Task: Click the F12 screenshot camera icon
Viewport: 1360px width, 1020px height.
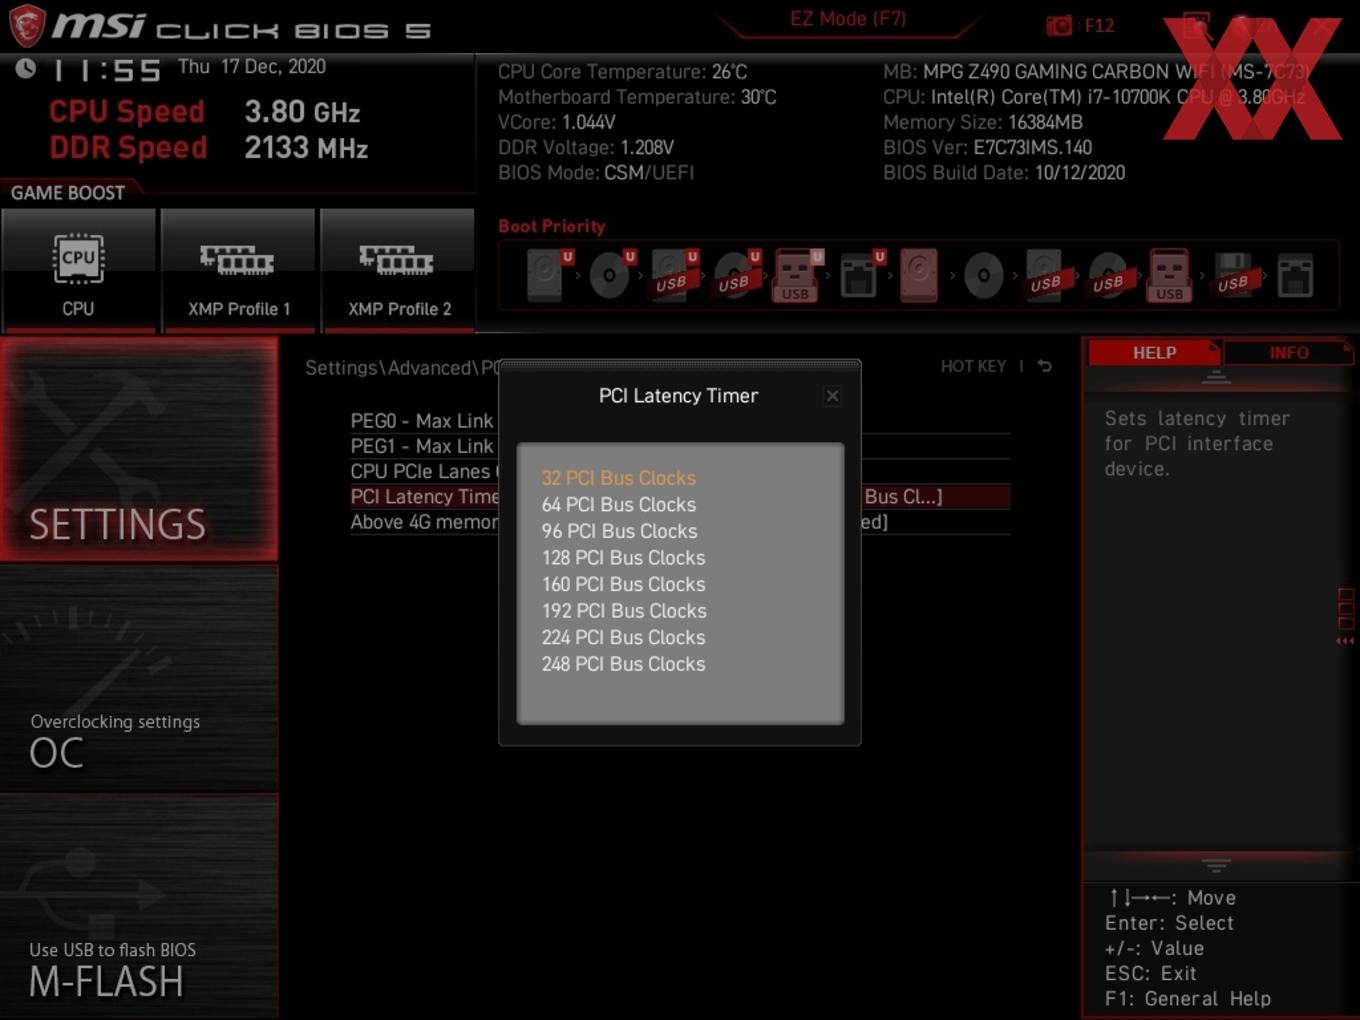Action: tap(1059, 25)
